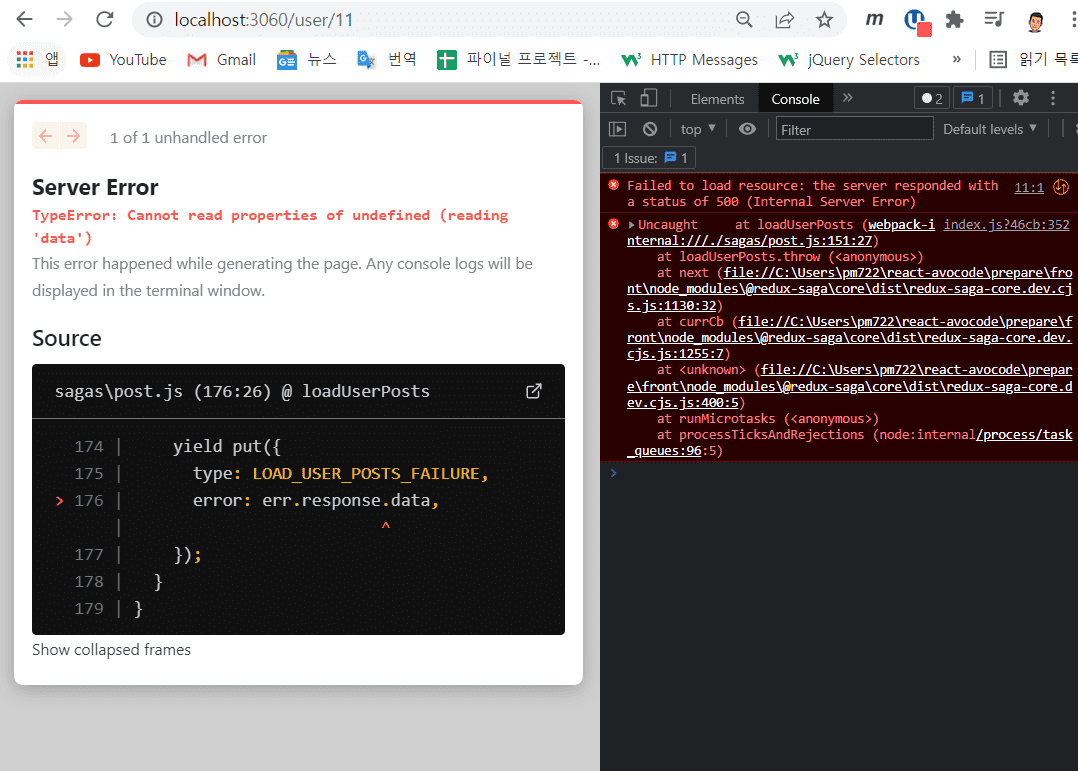The image size is (1078, 771).
Task: Open the Chrome profile avatar
Action: tap(1035, 21)
